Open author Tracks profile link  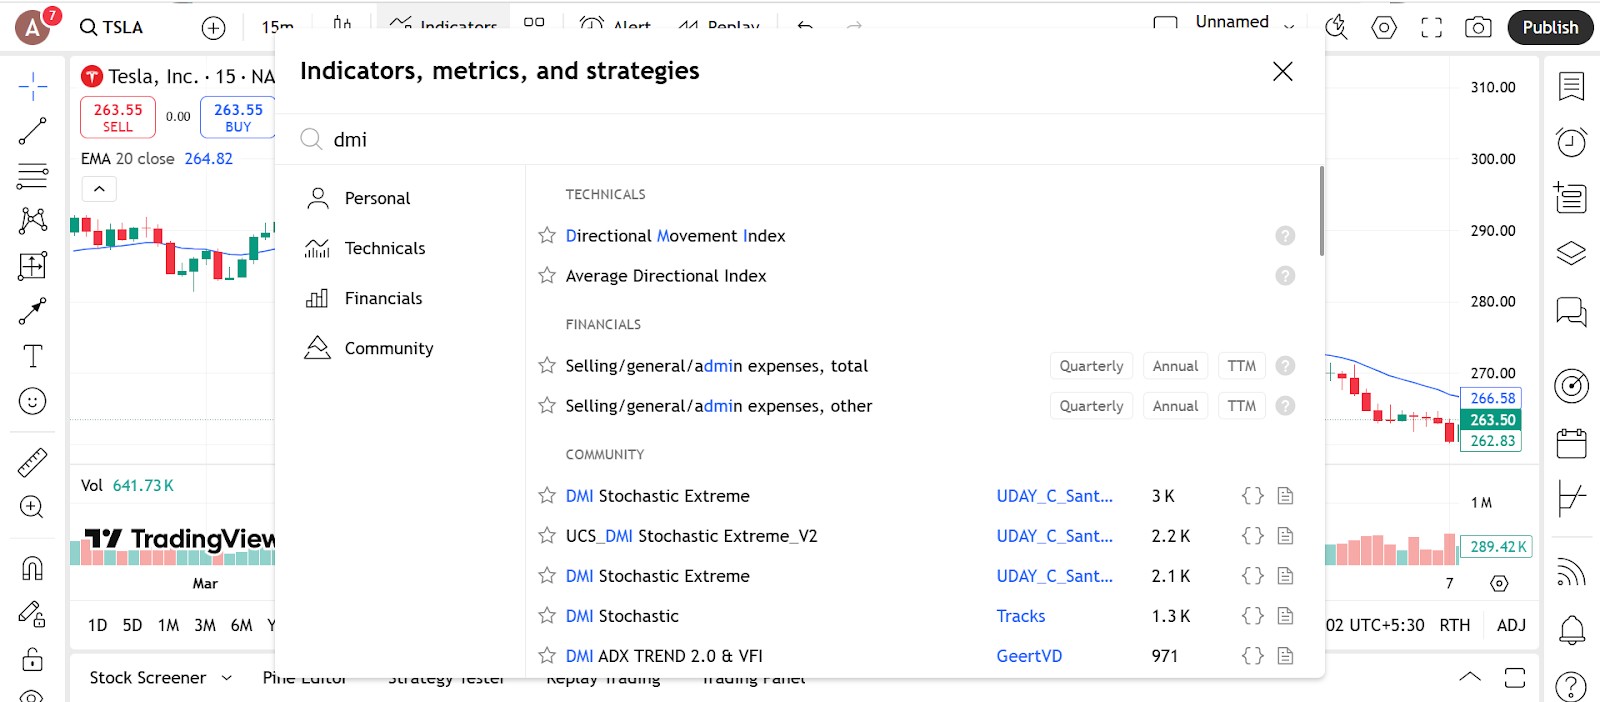[x=1021, y=616]
